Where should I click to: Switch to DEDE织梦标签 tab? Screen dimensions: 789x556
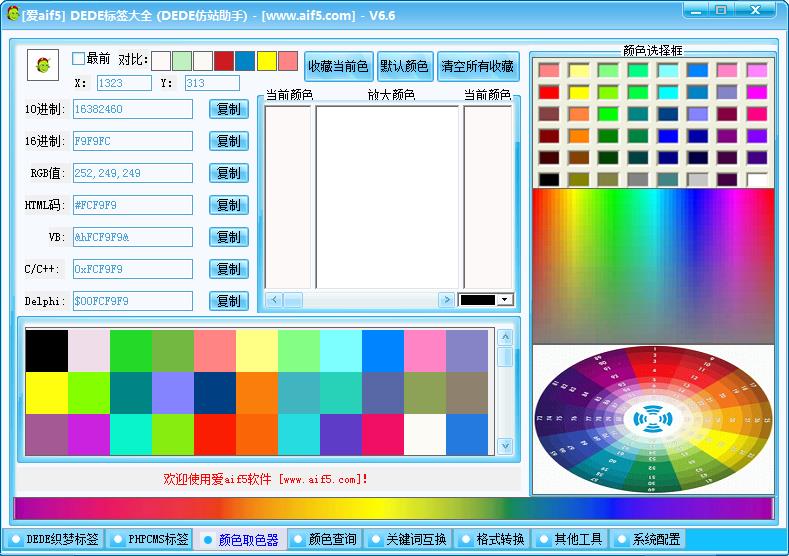coord(54,539)
